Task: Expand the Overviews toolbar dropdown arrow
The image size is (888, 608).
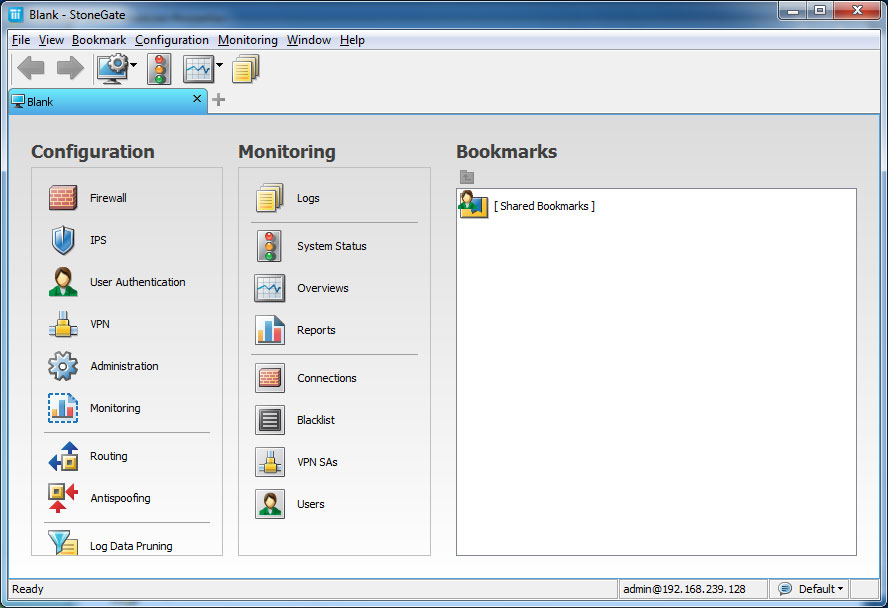Action: (x=219, y=65)
